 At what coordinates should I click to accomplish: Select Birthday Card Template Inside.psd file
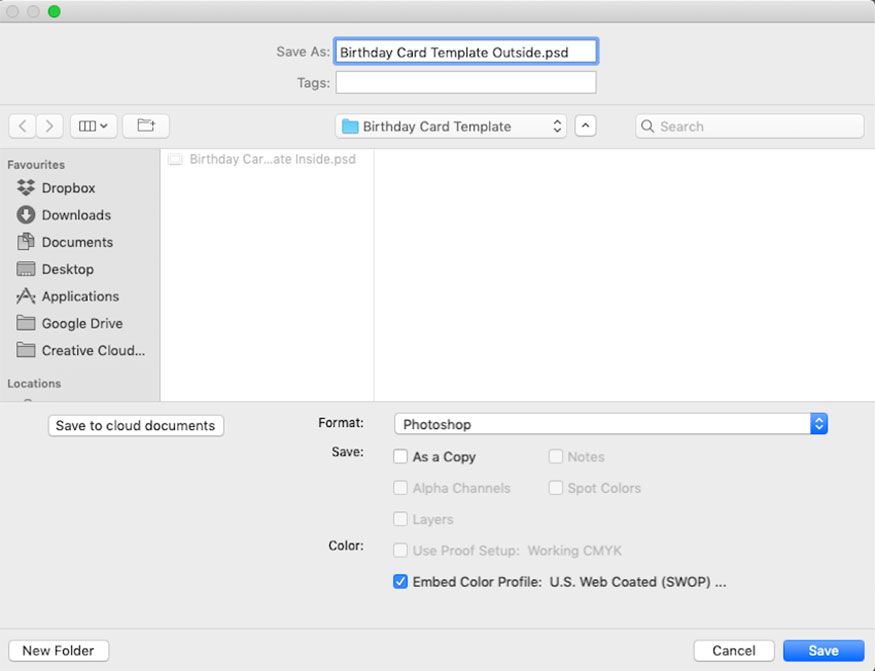click(x=267, y=159)
